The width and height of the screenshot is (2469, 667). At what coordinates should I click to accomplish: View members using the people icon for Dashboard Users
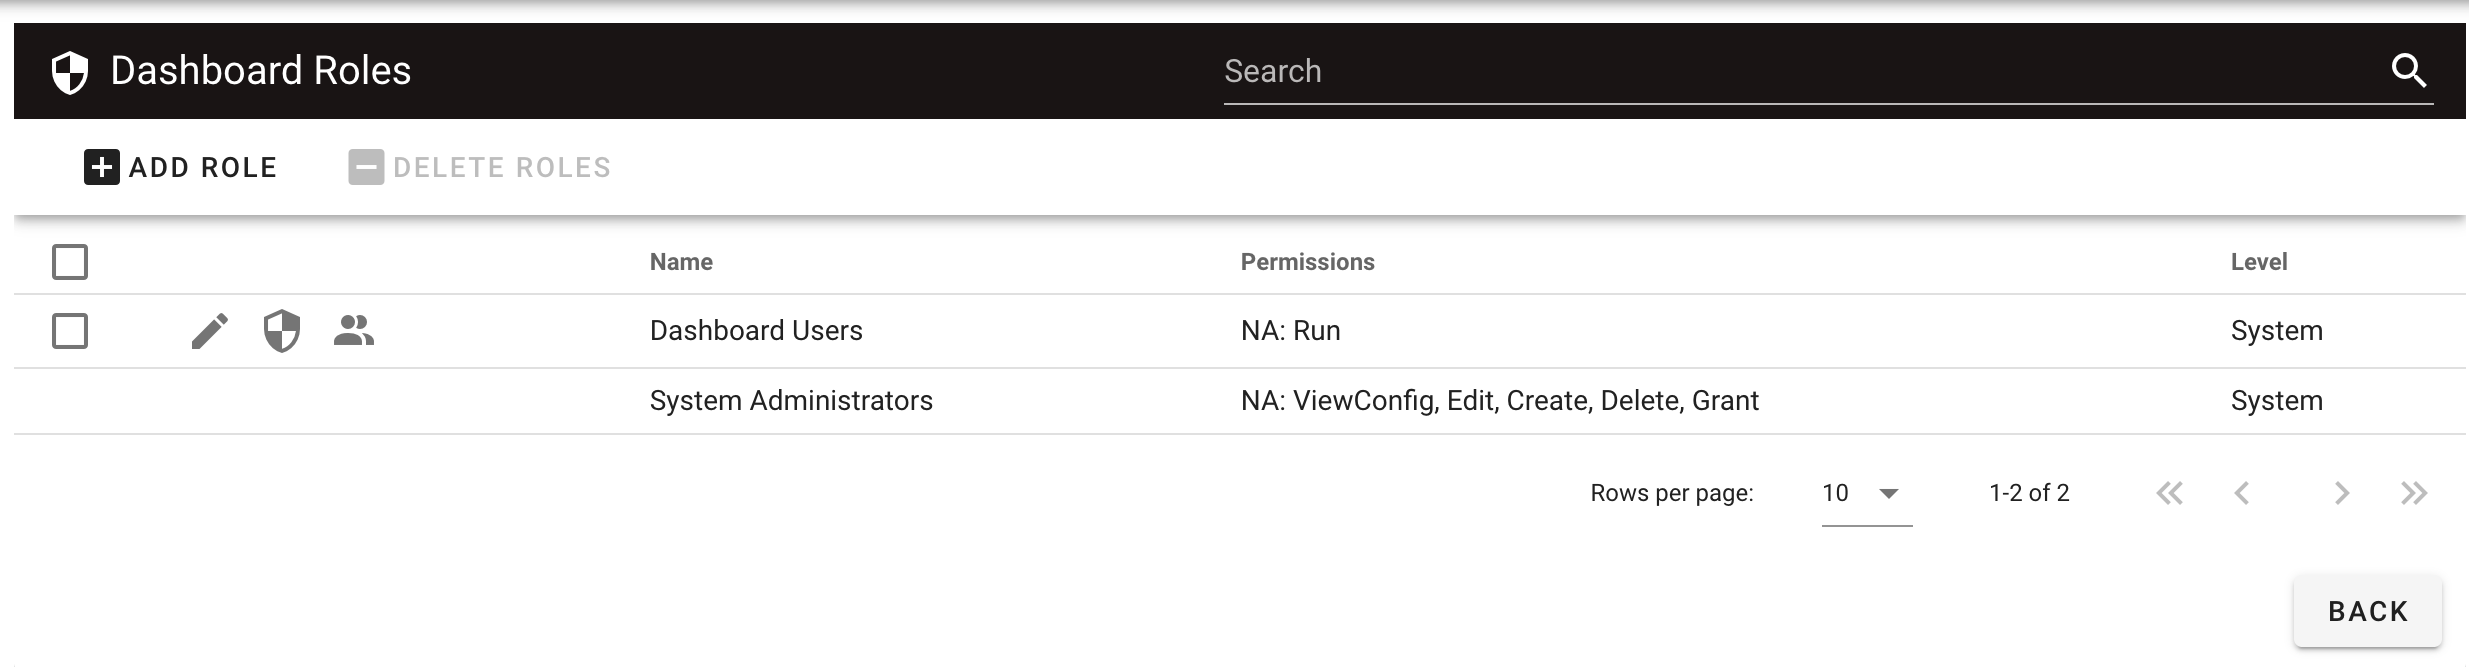(x=356, y=330)
